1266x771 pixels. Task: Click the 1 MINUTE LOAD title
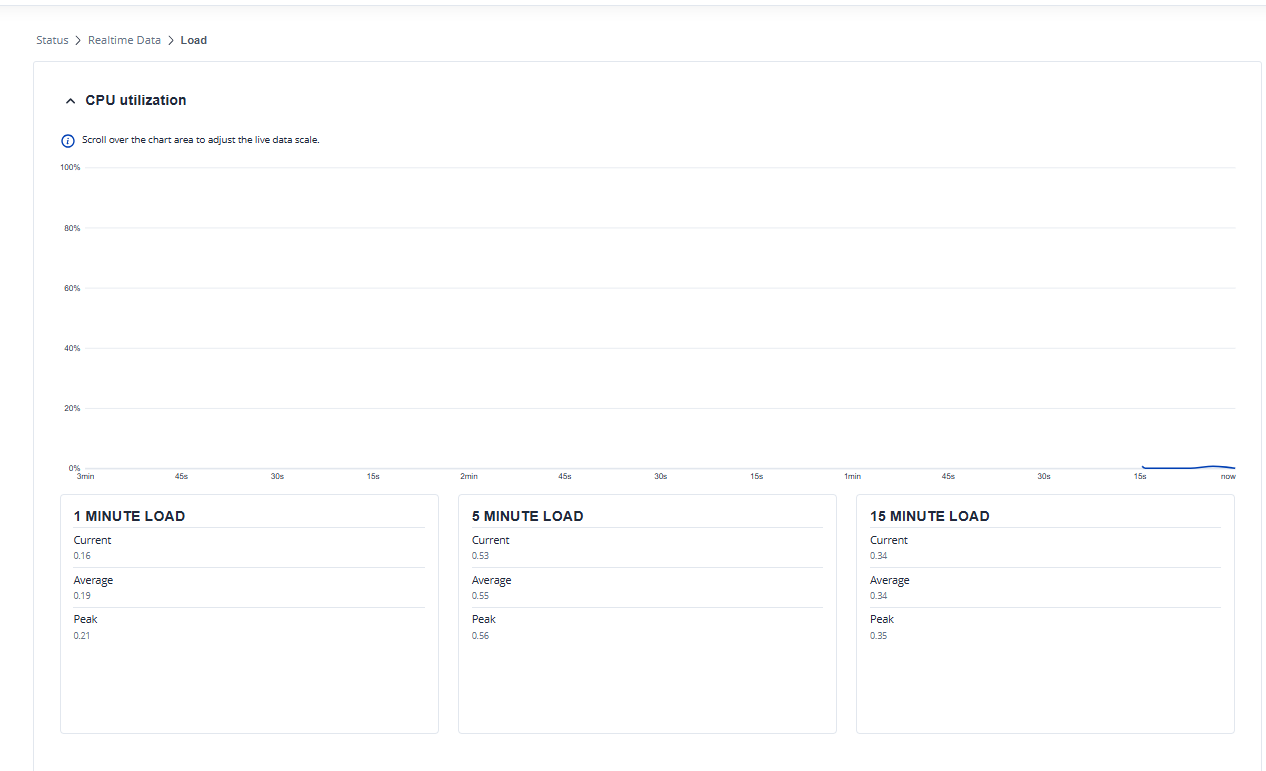(129, 516)
